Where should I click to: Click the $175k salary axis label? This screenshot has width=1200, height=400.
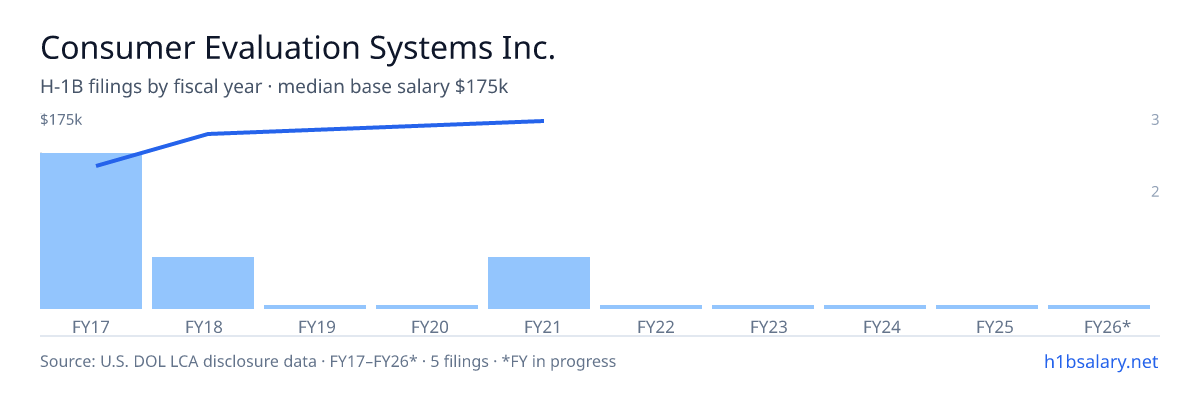pos(61,120)
